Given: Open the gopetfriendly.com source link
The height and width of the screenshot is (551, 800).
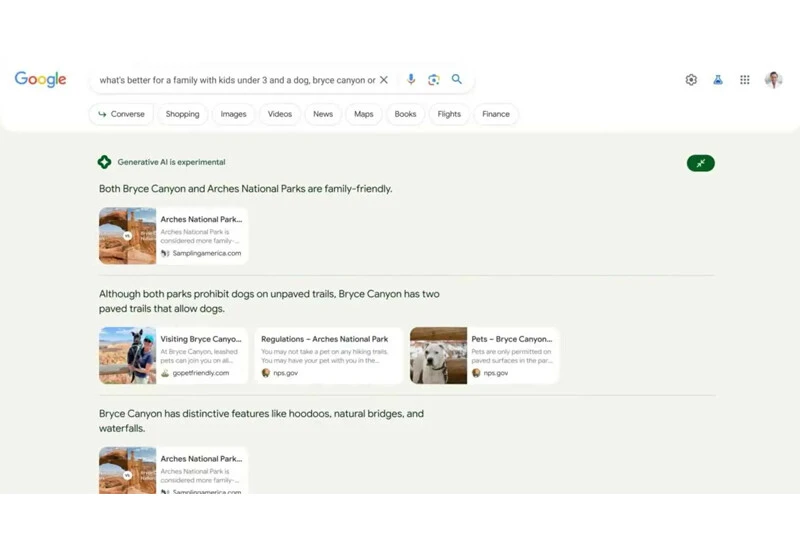Looking at the screenshot, I should pos(201,373).
